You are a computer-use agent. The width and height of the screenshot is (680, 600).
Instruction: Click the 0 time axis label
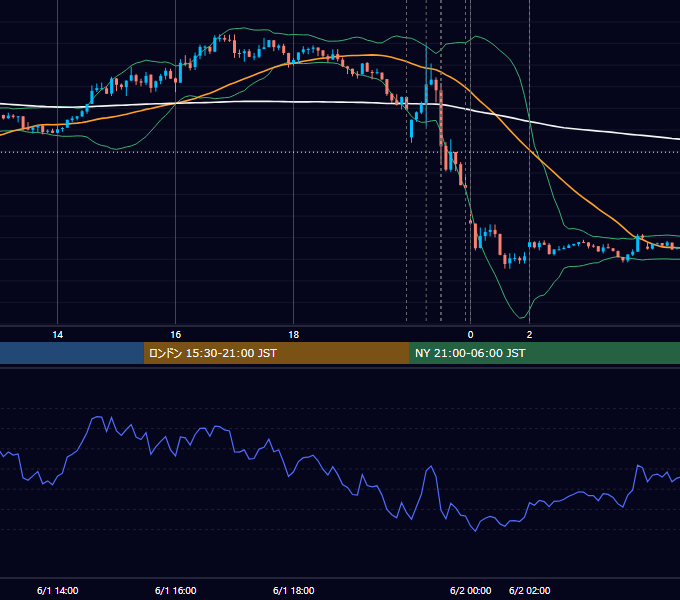tap(471, 335)
